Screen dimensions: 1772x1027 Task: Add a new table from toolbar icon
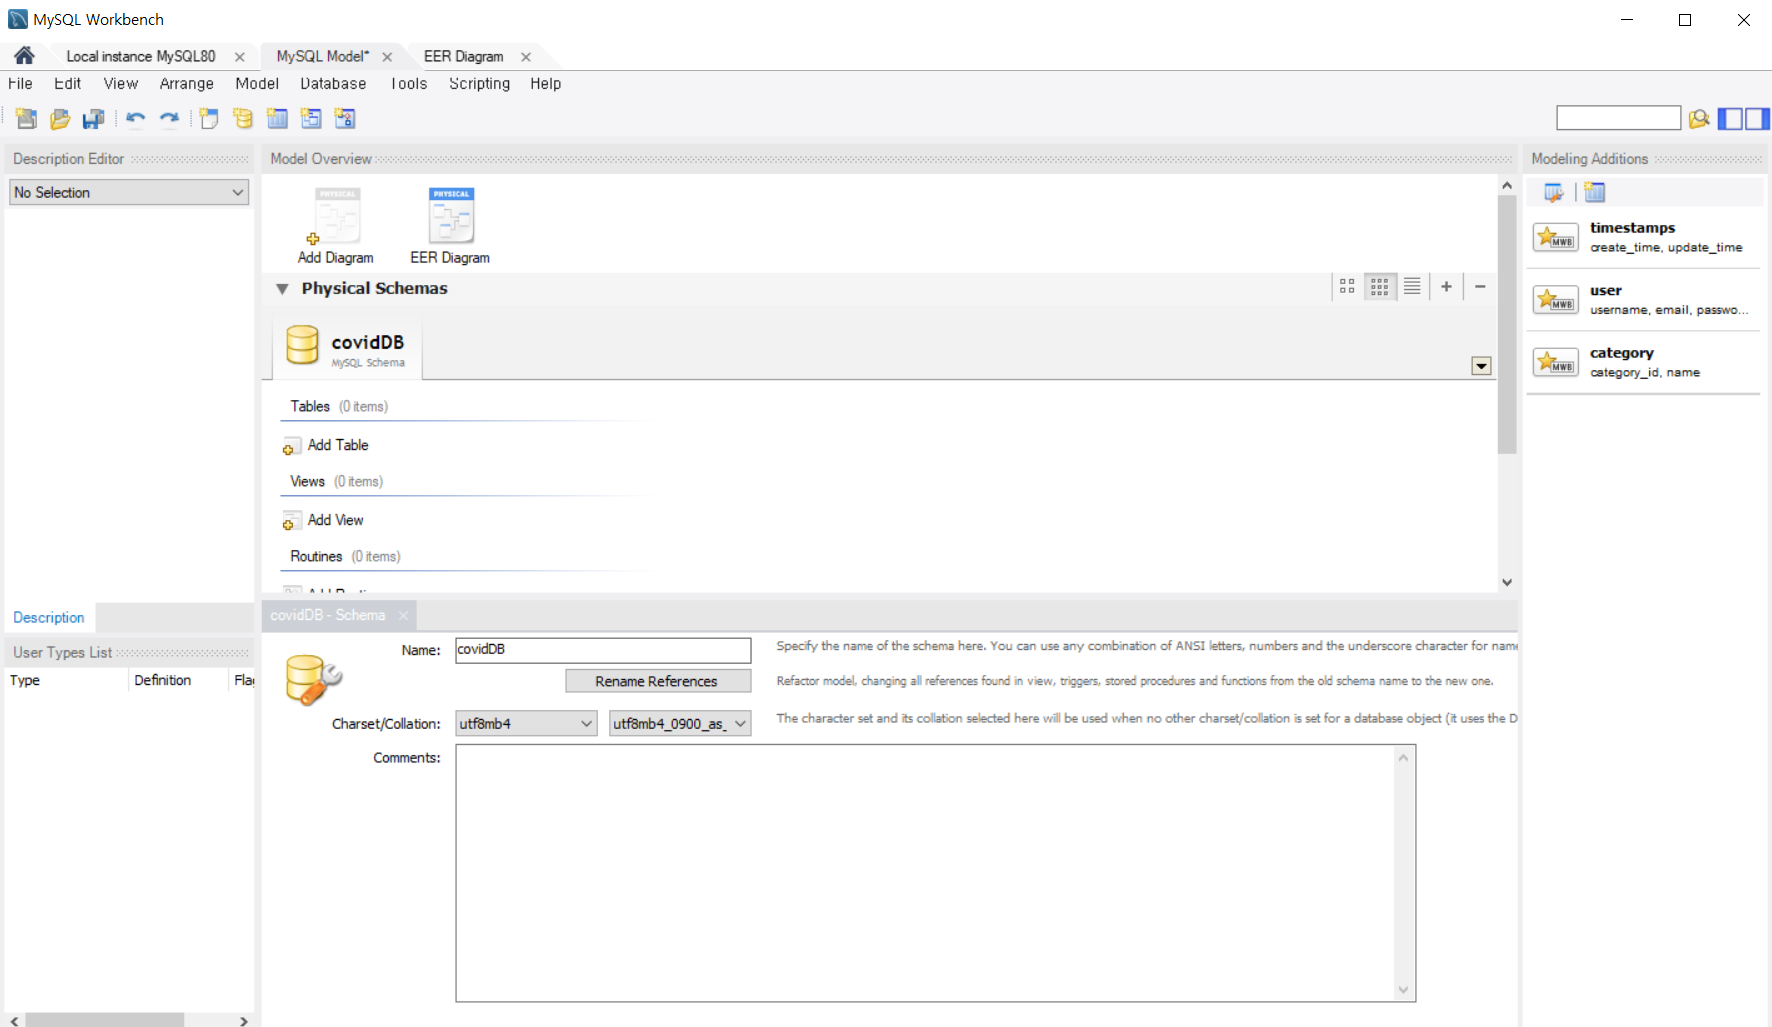pos(277,119)
